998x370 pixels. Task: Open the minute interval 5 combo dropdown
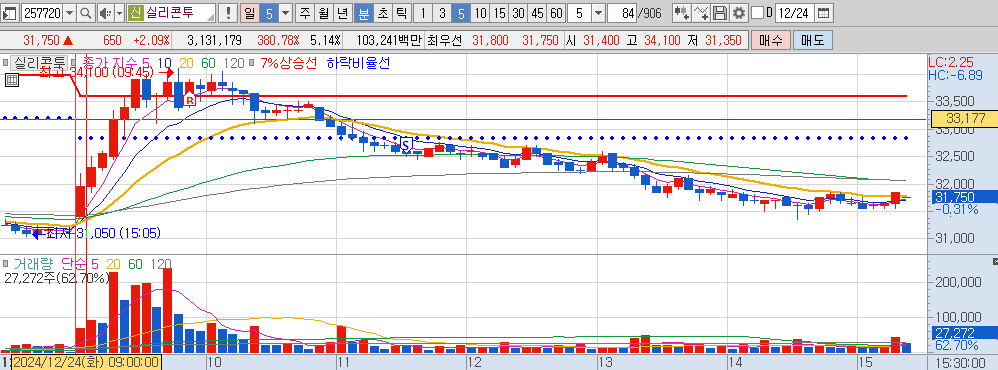598,12
